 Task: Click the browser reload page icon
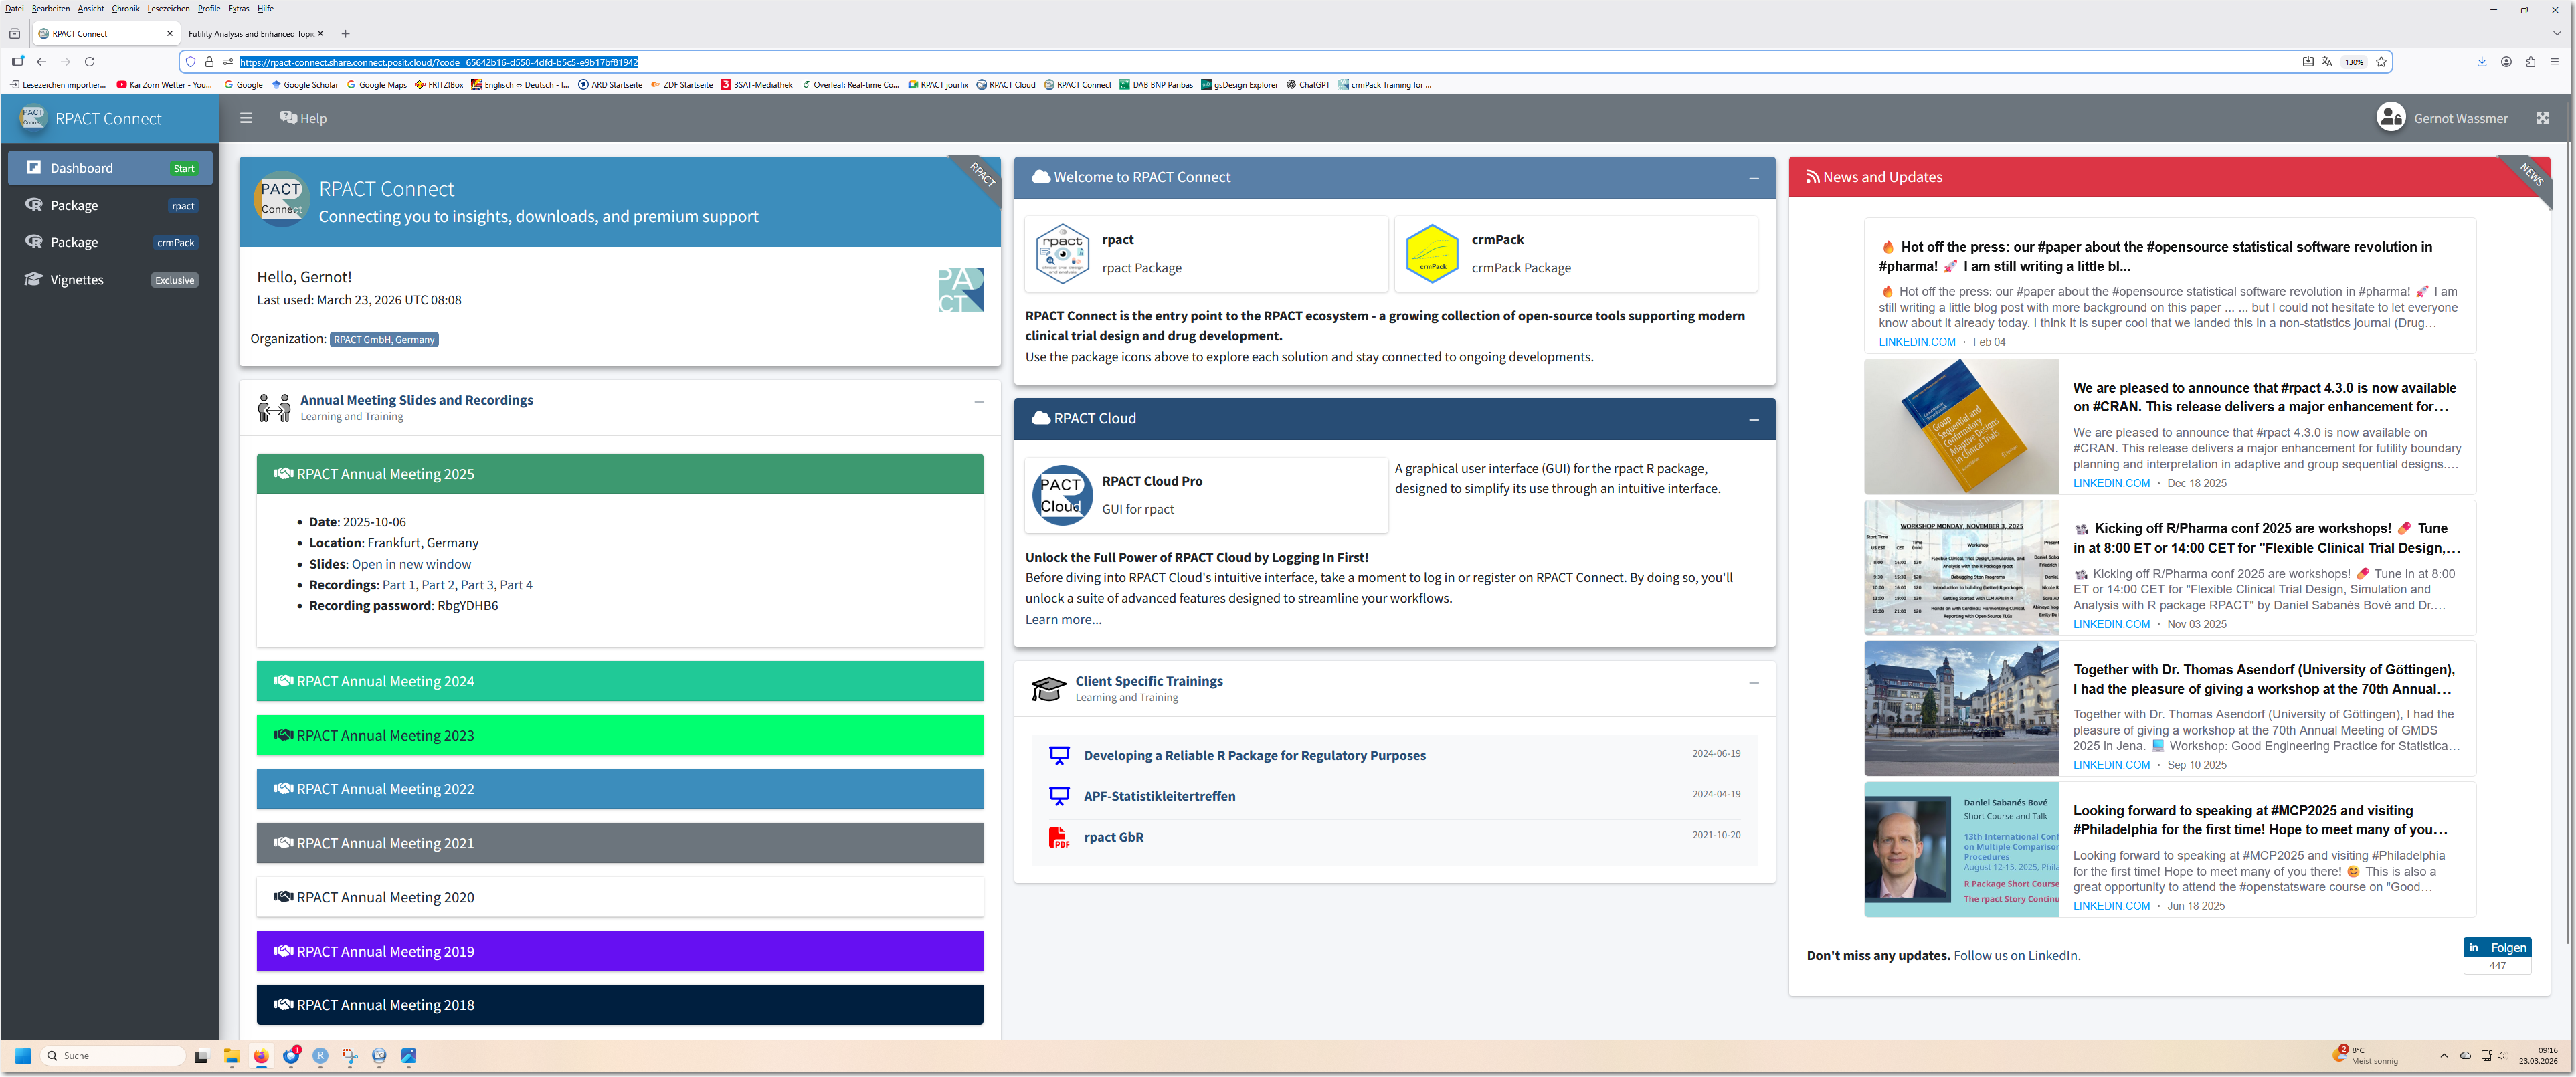pyautogui.click(x=90, y=62)
